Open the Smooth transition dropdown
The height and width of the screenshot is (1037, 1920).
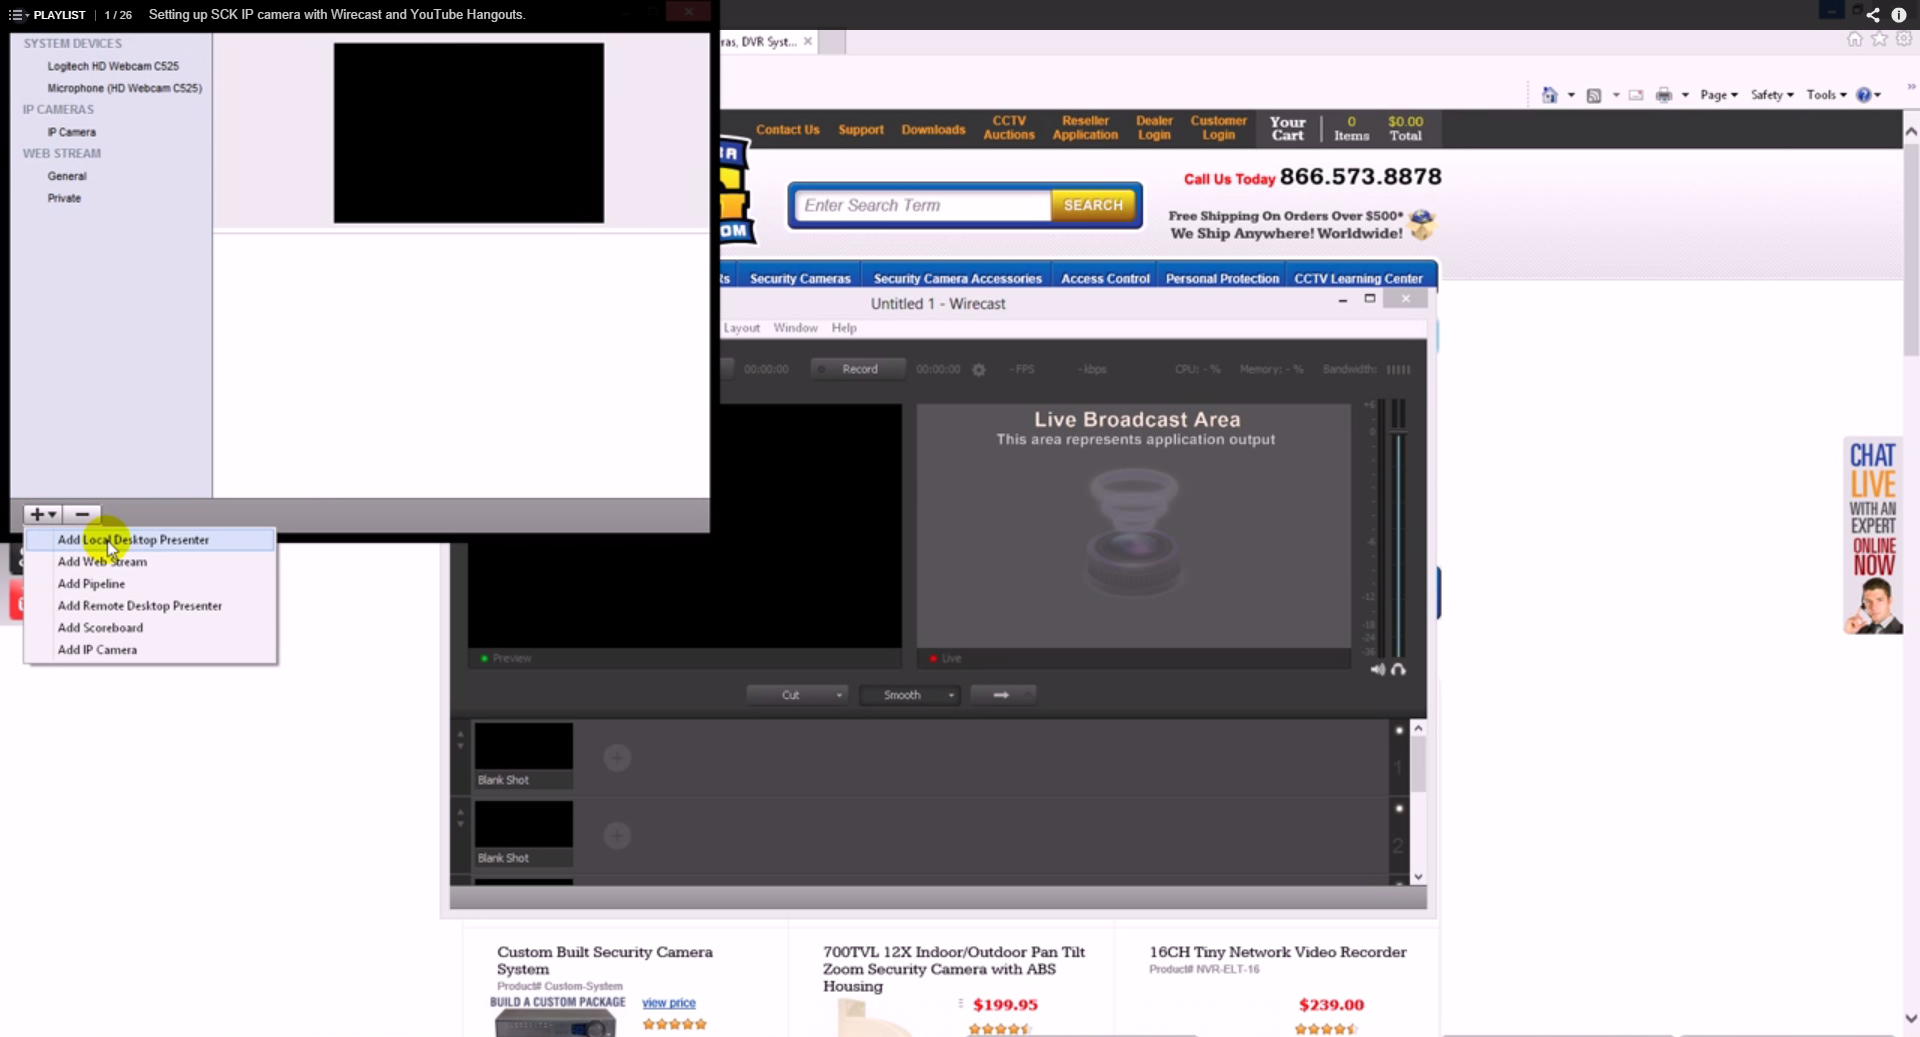[x=910, y=695]
